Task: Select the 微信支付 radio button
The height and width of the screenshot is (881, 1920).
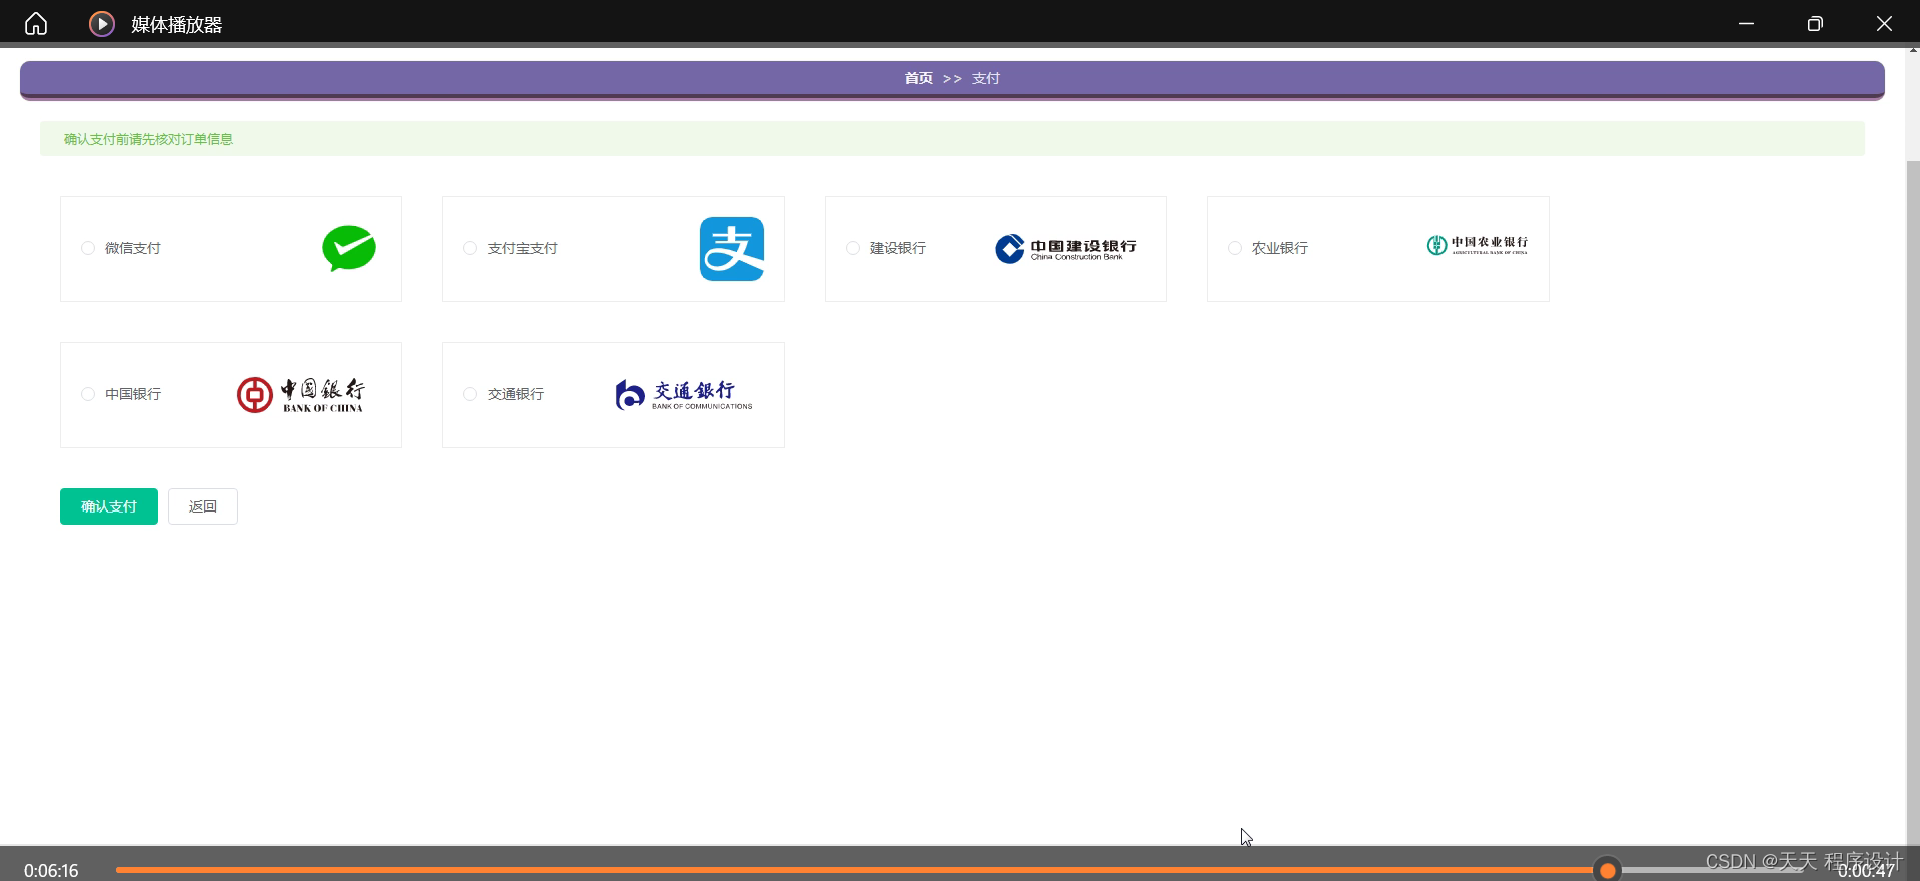Action: tap(88, 248)
